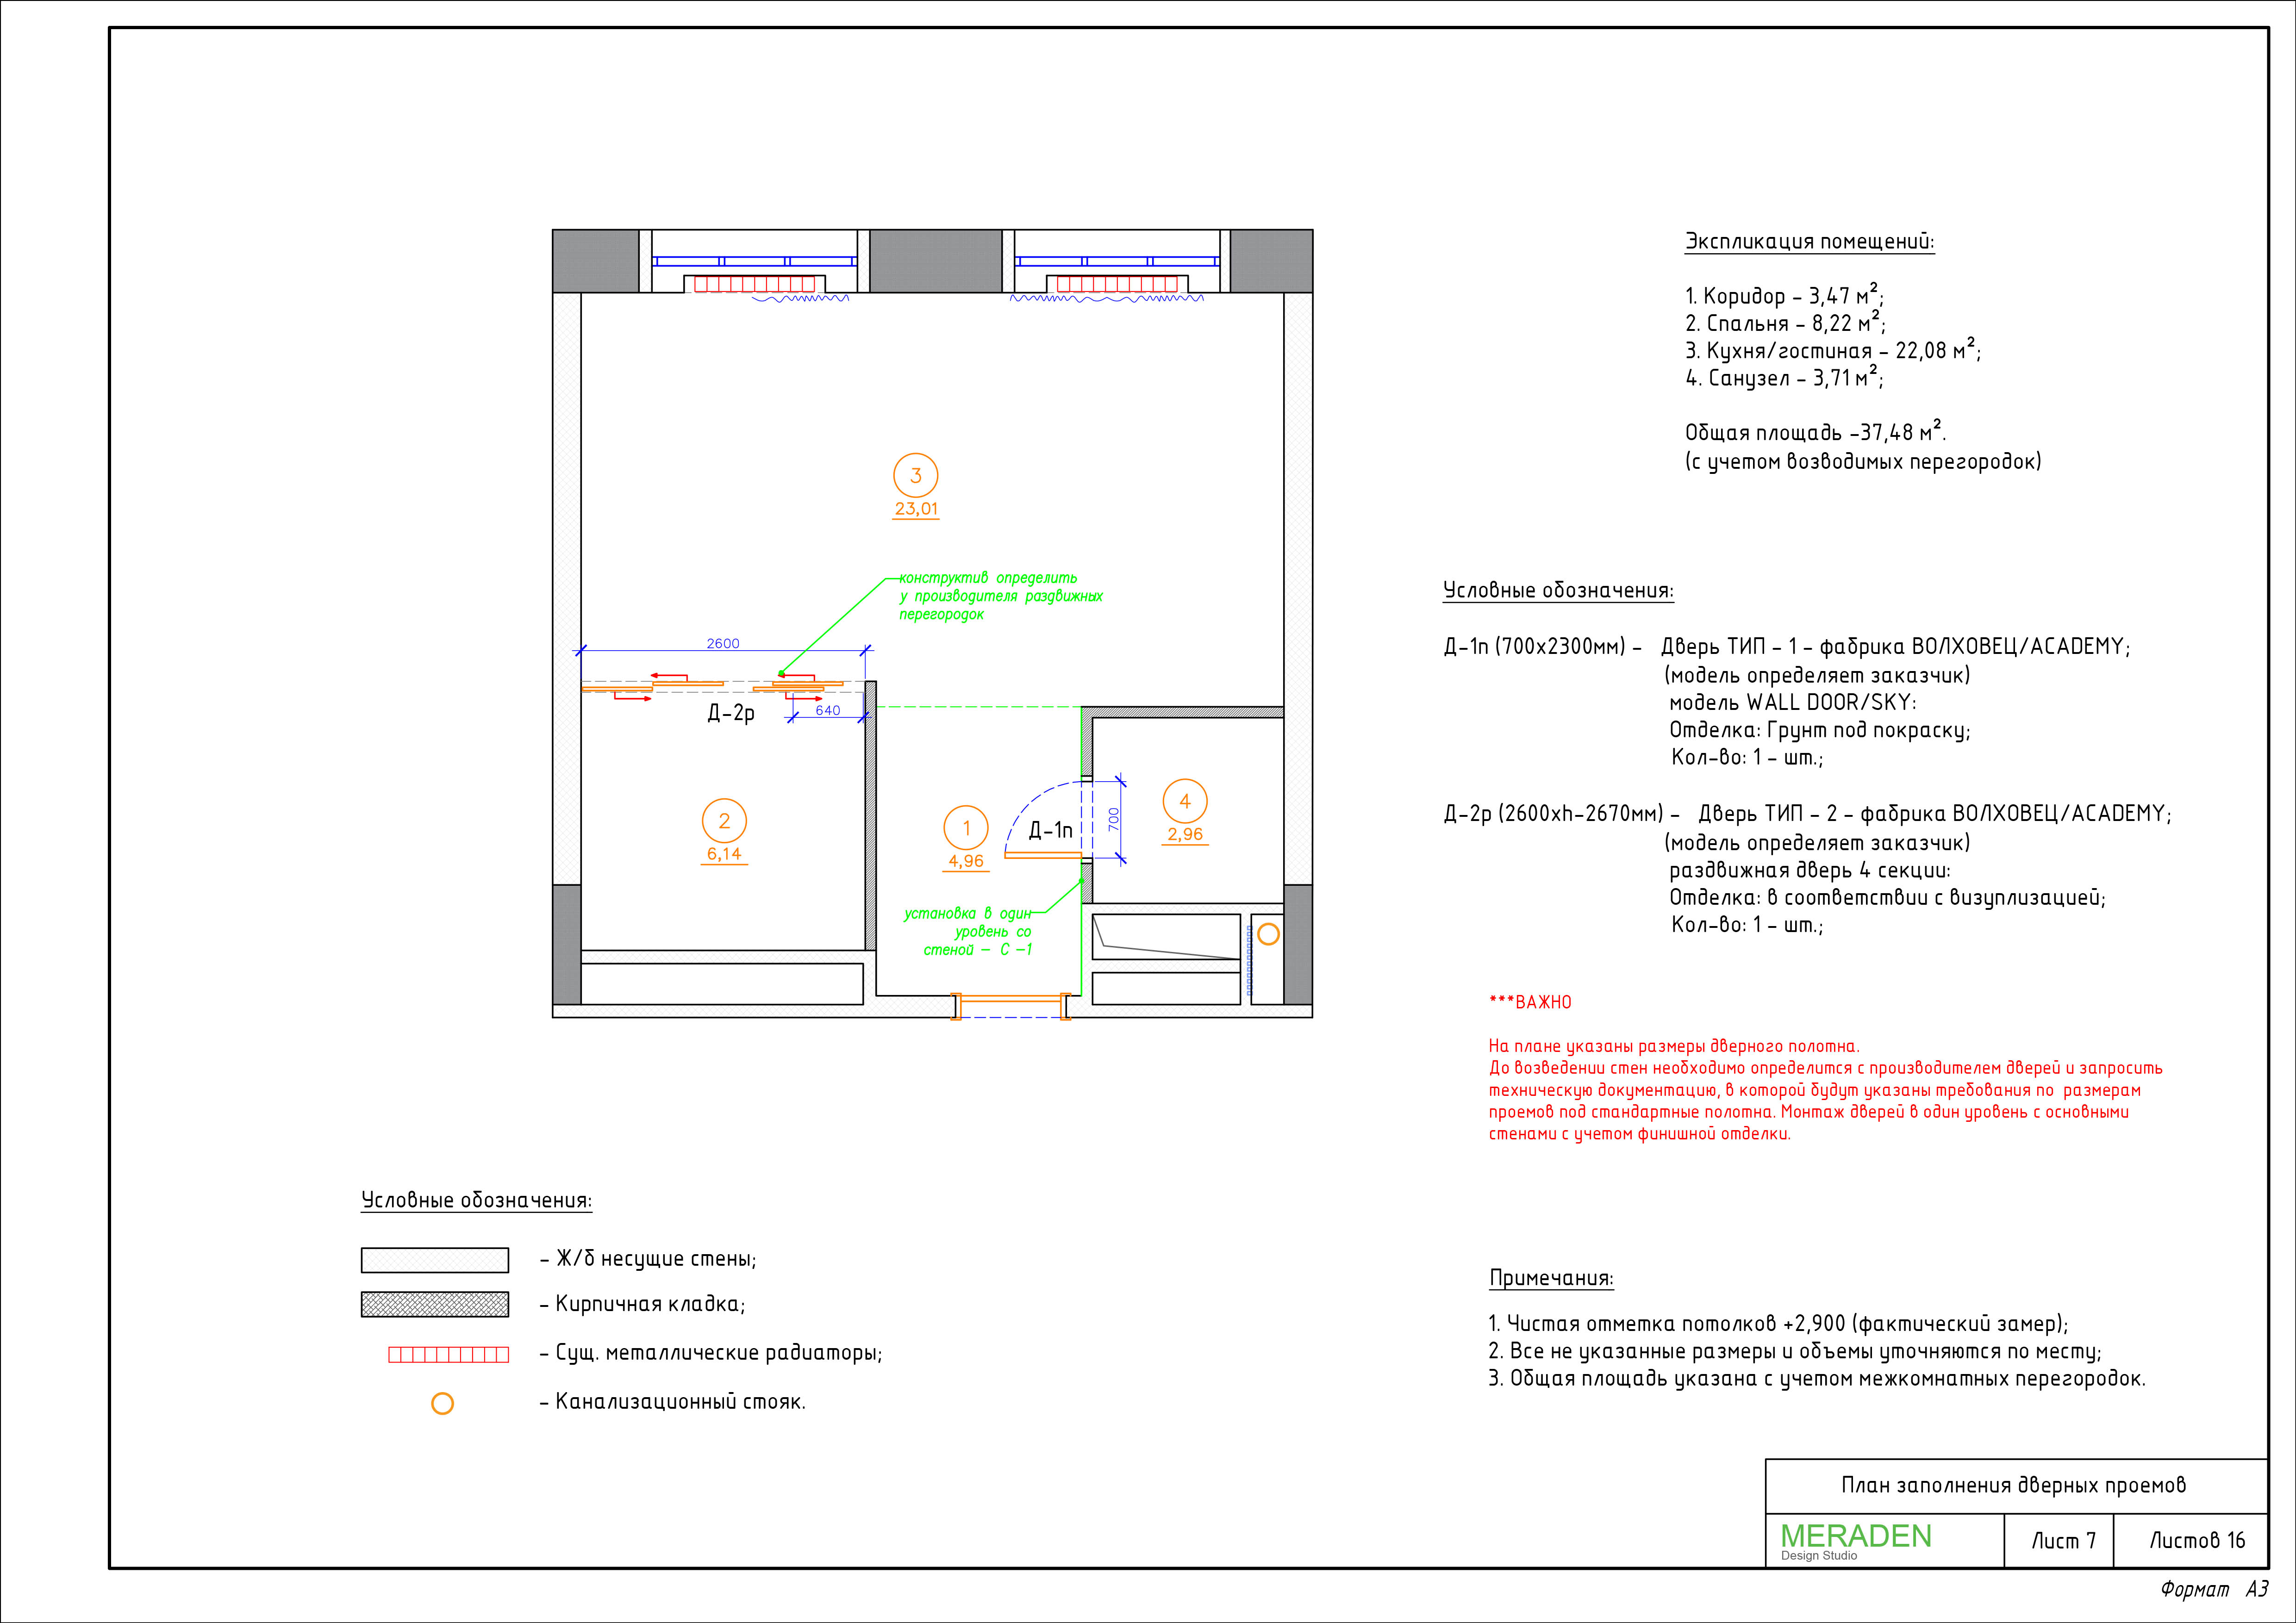Click room number 1 circle marker

point(966,828)
